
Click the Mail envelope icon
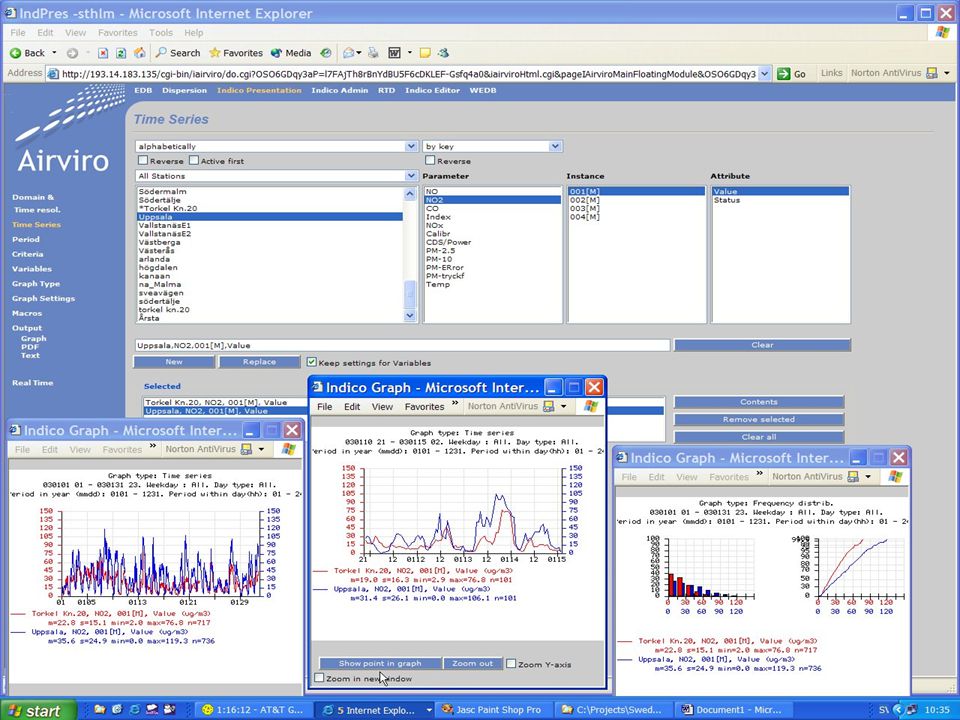click(x=348, y=53)
